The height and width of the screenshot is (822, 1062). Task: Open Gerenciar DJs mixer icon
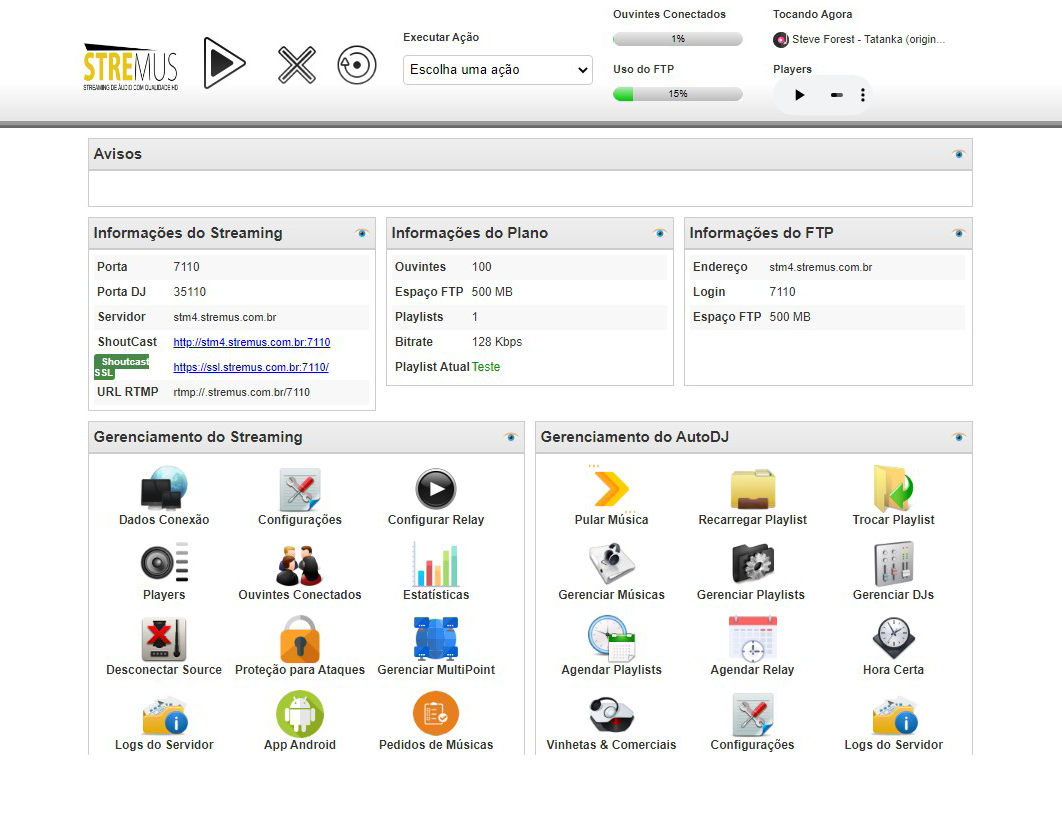pos(893,565)
